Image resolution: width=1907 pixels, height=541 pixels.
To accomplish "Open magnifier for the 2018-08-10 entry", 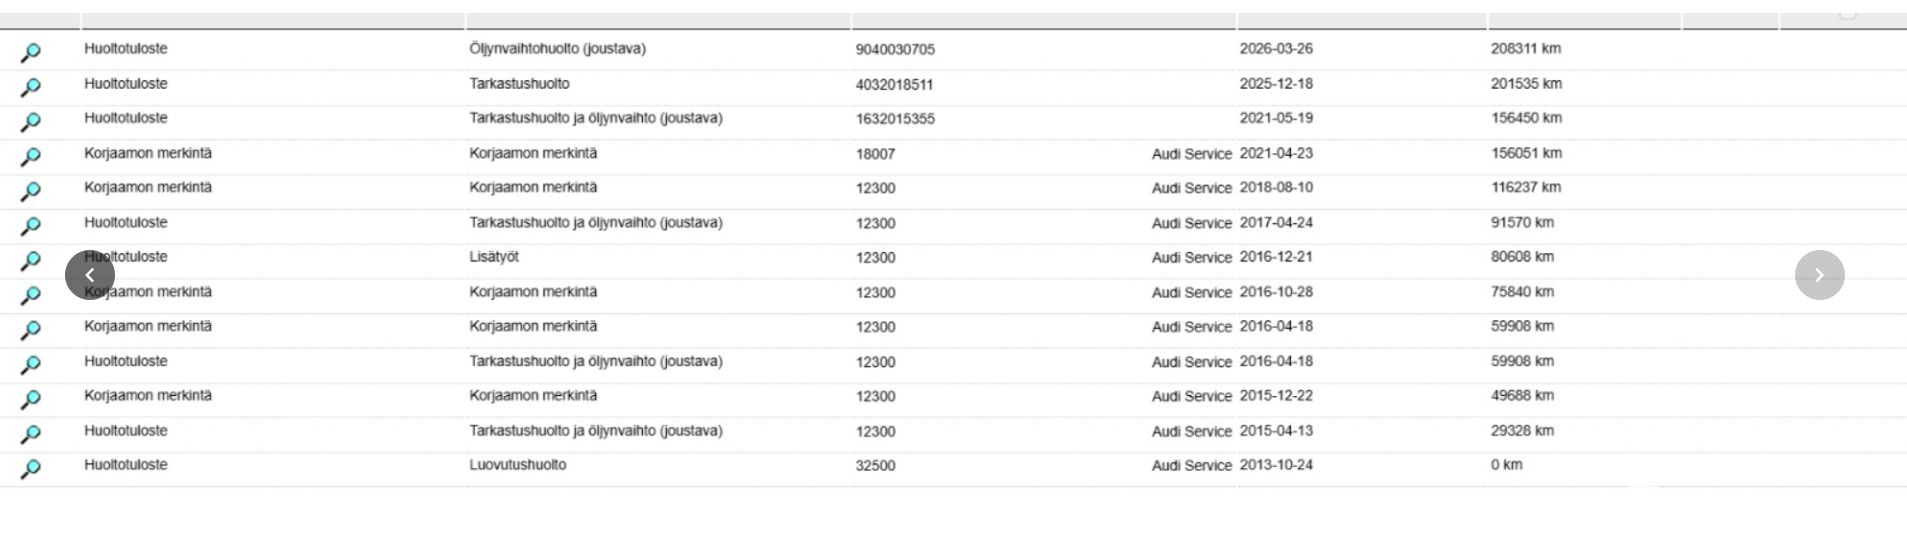I will coord(31,191).
